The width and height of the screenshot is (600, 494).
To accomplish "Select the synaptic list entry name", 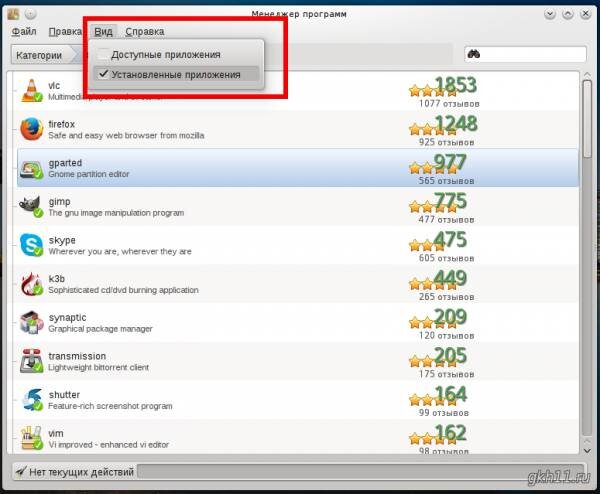I will pyautogui.click(x=67, y=318).
